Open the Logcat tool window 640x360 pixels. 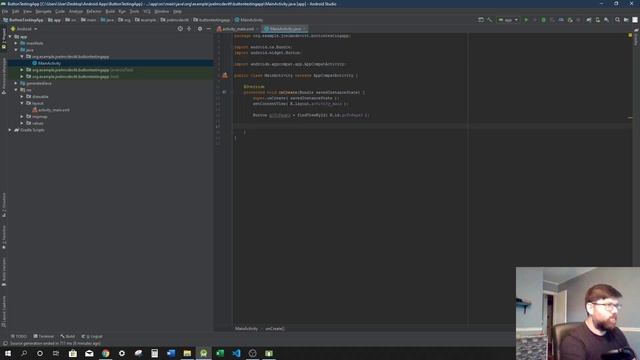click(92, 336)
